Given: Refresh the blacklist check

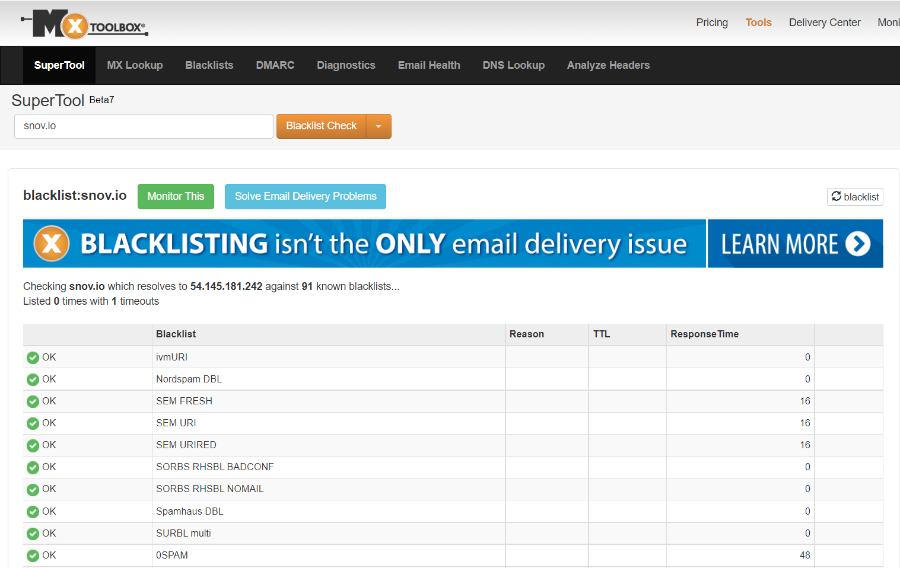Looking at the screenshot, I should tap(855, 197).
